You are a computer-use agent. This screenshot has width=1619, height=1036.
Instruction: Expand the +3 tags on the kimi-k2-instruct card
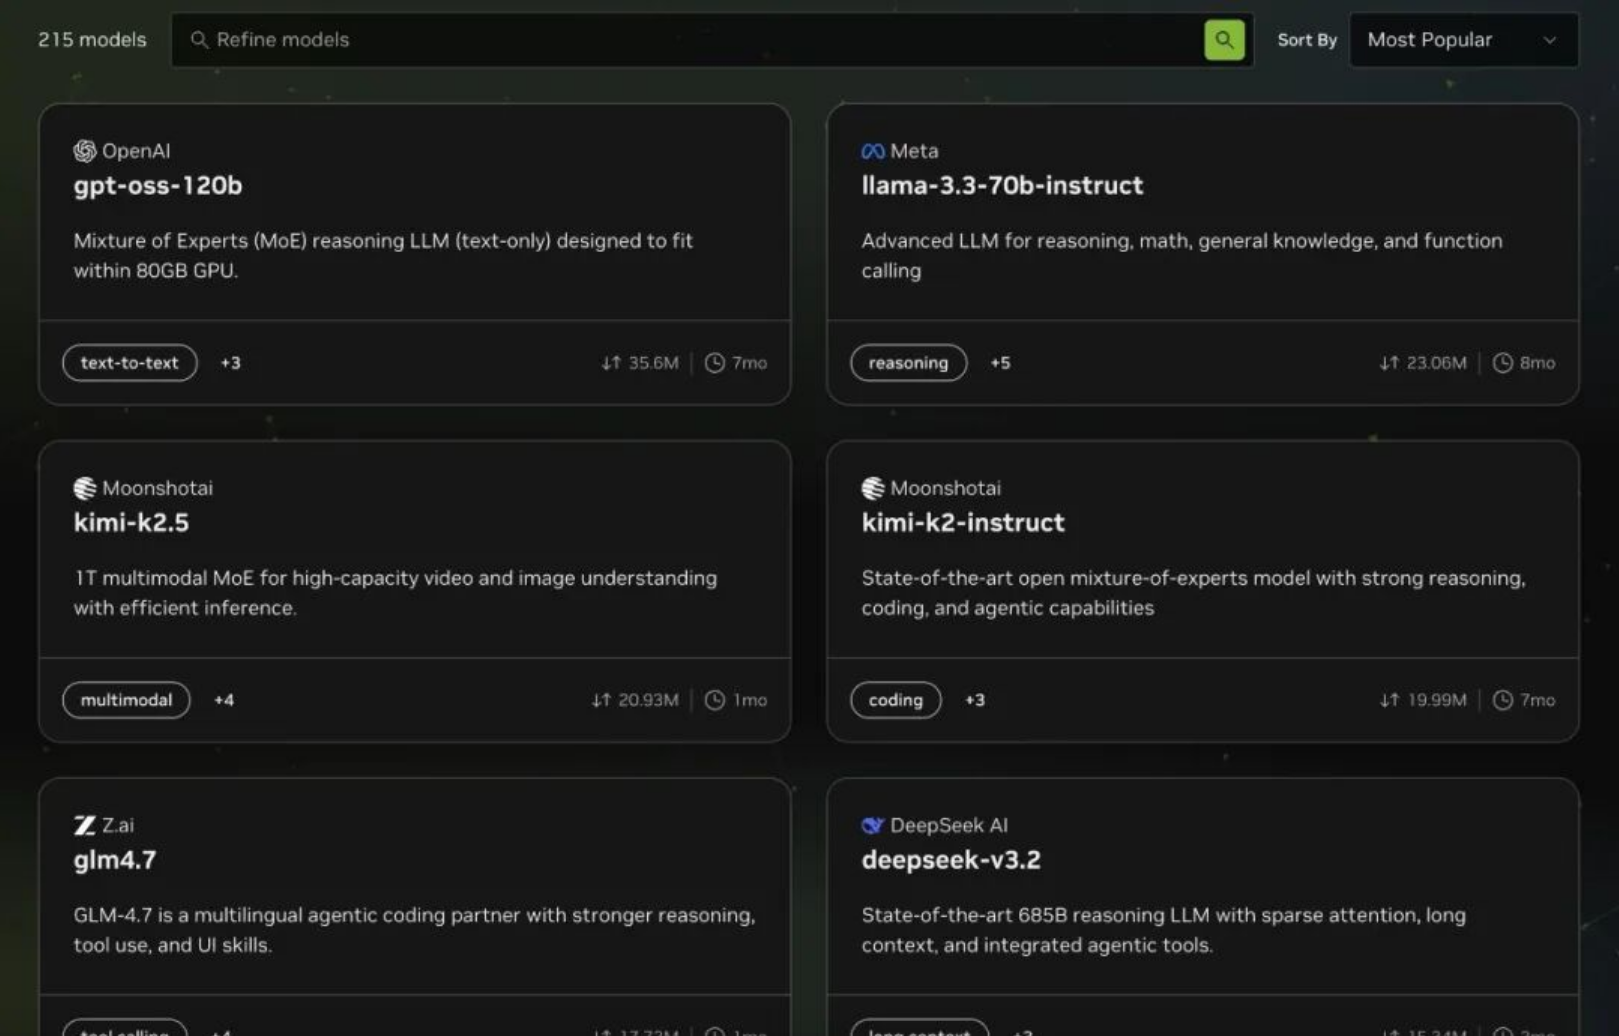point(975,700)
